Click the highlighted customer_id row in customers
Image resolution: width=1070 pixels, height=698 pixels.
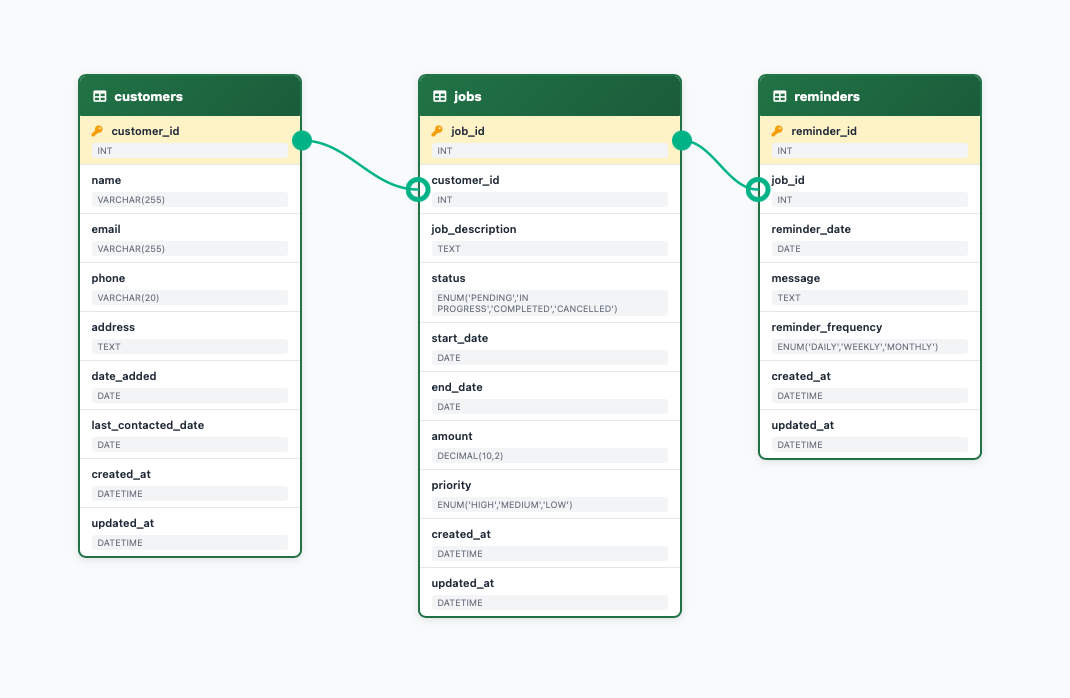click(190, 140)
